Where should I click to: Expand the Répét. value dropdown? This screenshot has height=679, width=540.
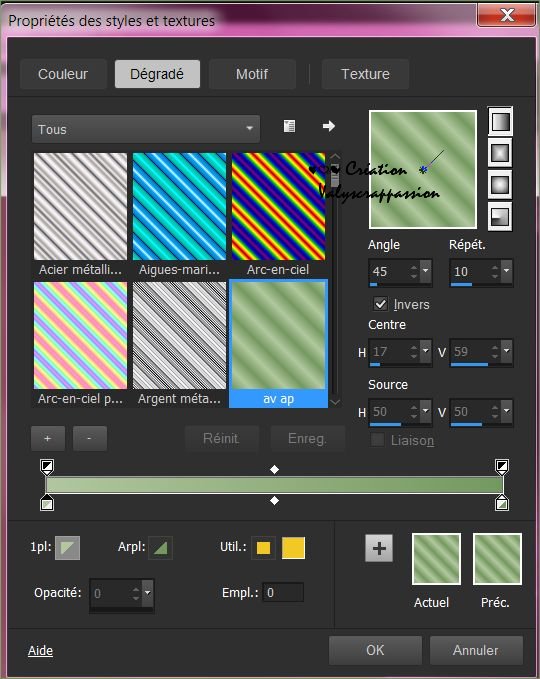[506, 270]
